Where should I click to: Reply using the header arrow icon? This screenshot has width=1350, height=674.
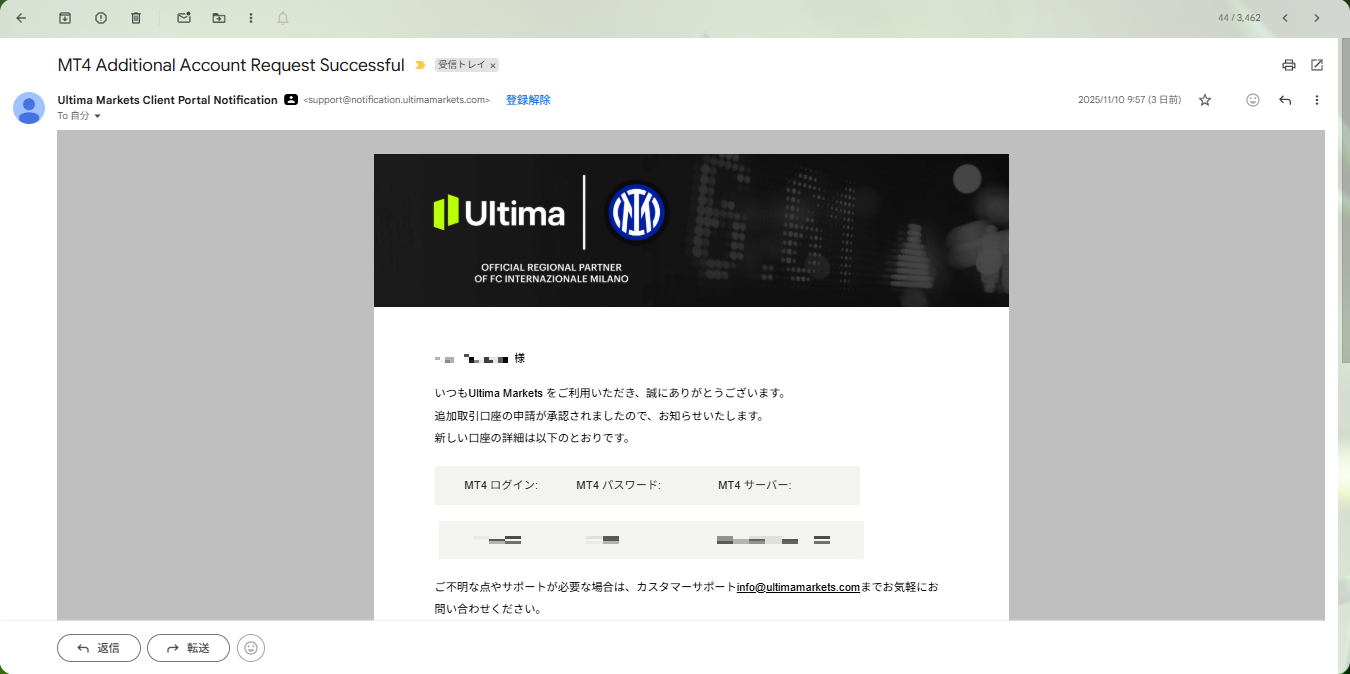1285,100
